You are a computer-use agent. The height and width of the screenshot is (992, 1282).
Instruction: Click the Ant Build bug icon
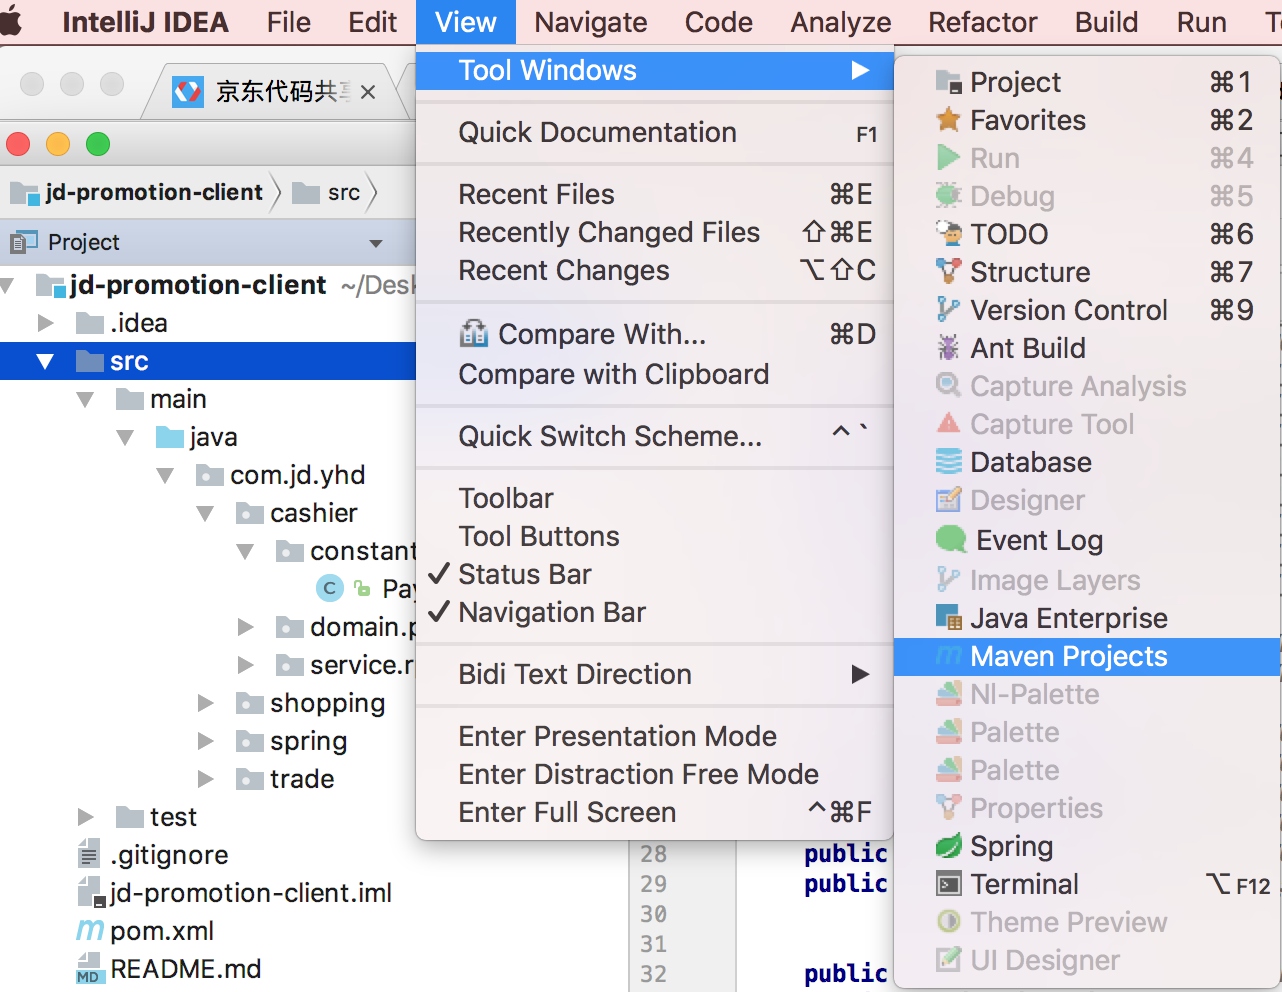948,348
